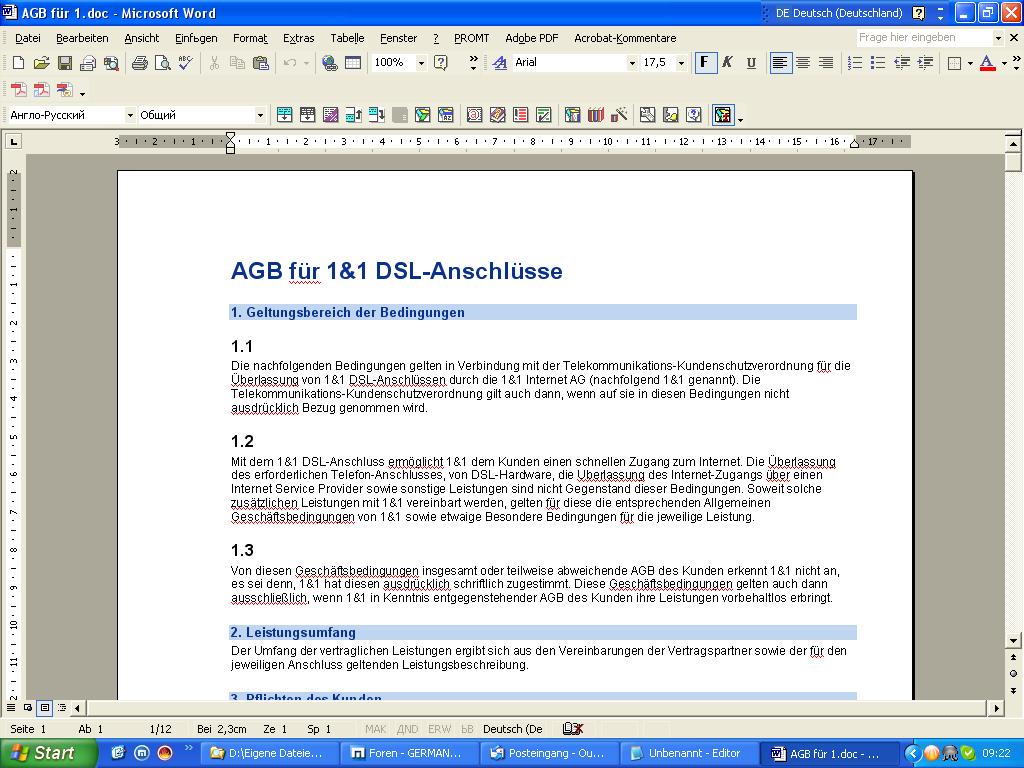
Task: Click the E-mail envelope icon in the standard toolbar
Action: [x=88, y=63]
